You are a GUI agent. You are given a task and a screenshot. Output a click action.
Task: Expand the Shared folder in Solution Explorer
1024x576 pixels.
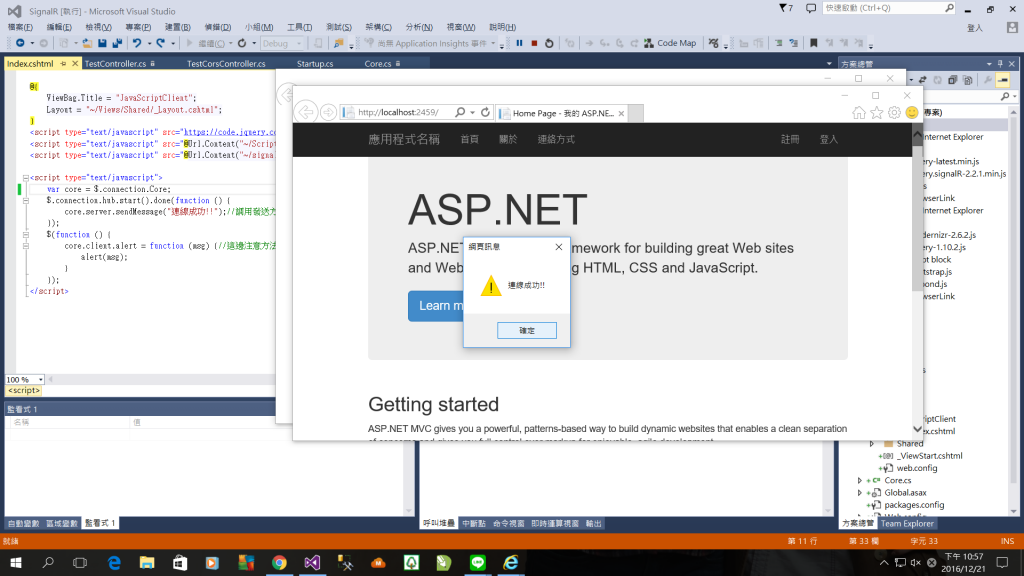tap(872, 443)
